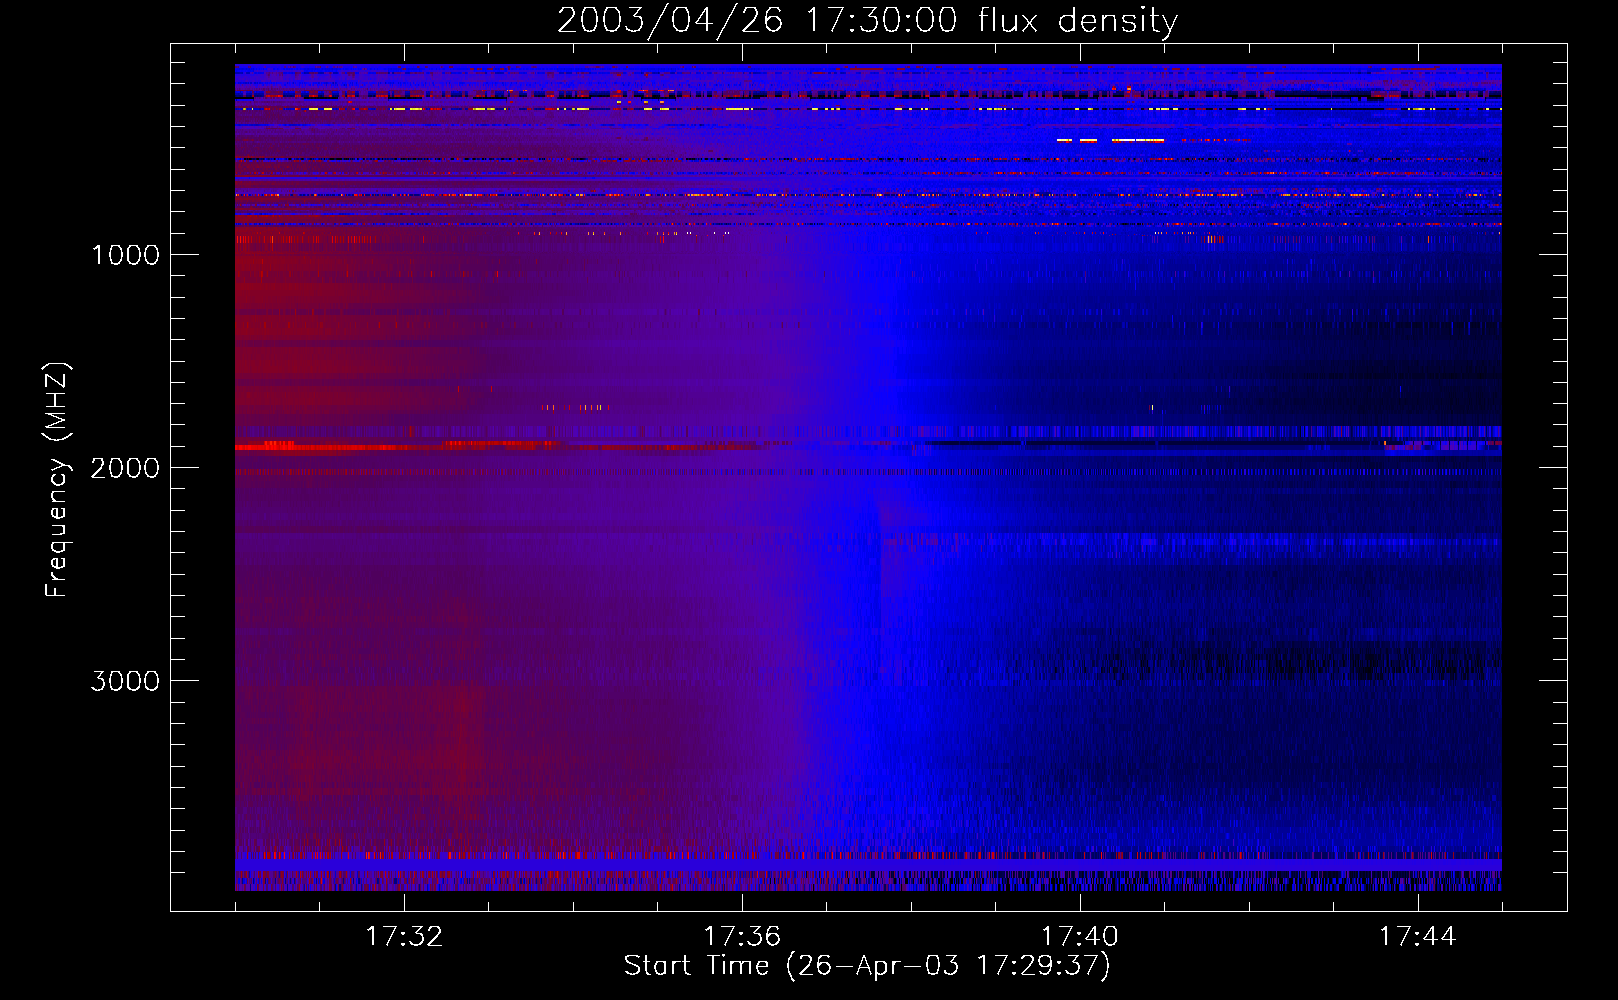Click the 17:36 time axis label
The width and height of the screenshot is (1618, 1000).
click(x=742, y=937)
